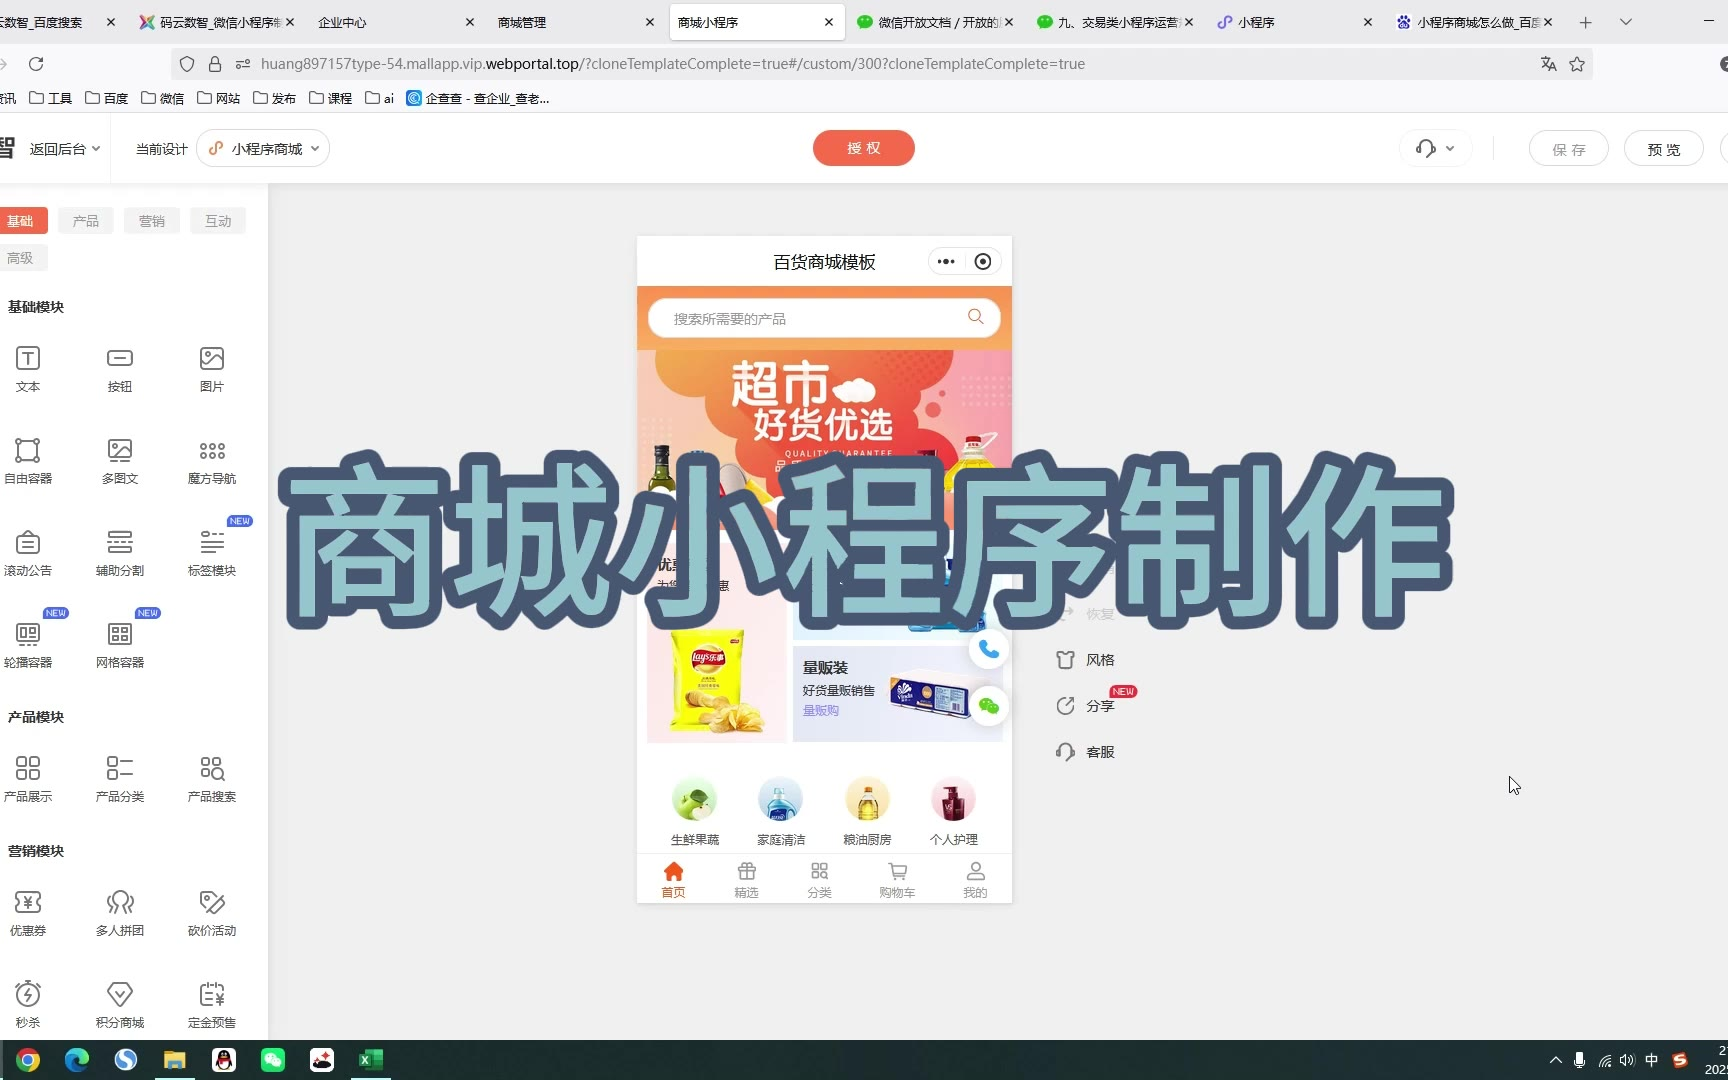Open WeChat from the taskbar
The width and height of the screenshot is (1728, 1080).
pyautogui.click(x=273, y=1060)
